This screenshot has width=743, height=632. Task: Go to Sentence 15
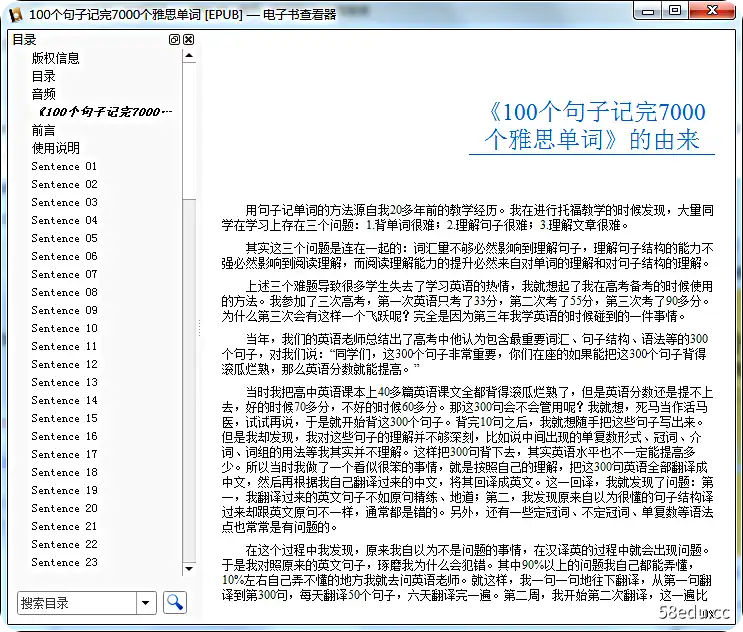pyautogui.click(x=64, y=418)
